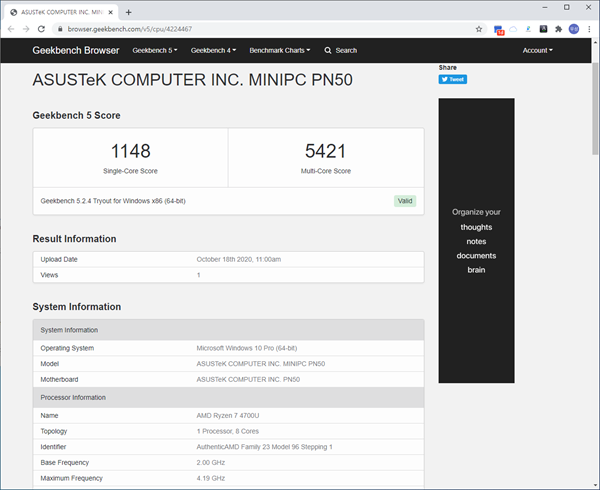Image resolution: width=600 pixels, height=490 pixels.
Task: Click the address bar URL field
Action: tap(268, 29)
